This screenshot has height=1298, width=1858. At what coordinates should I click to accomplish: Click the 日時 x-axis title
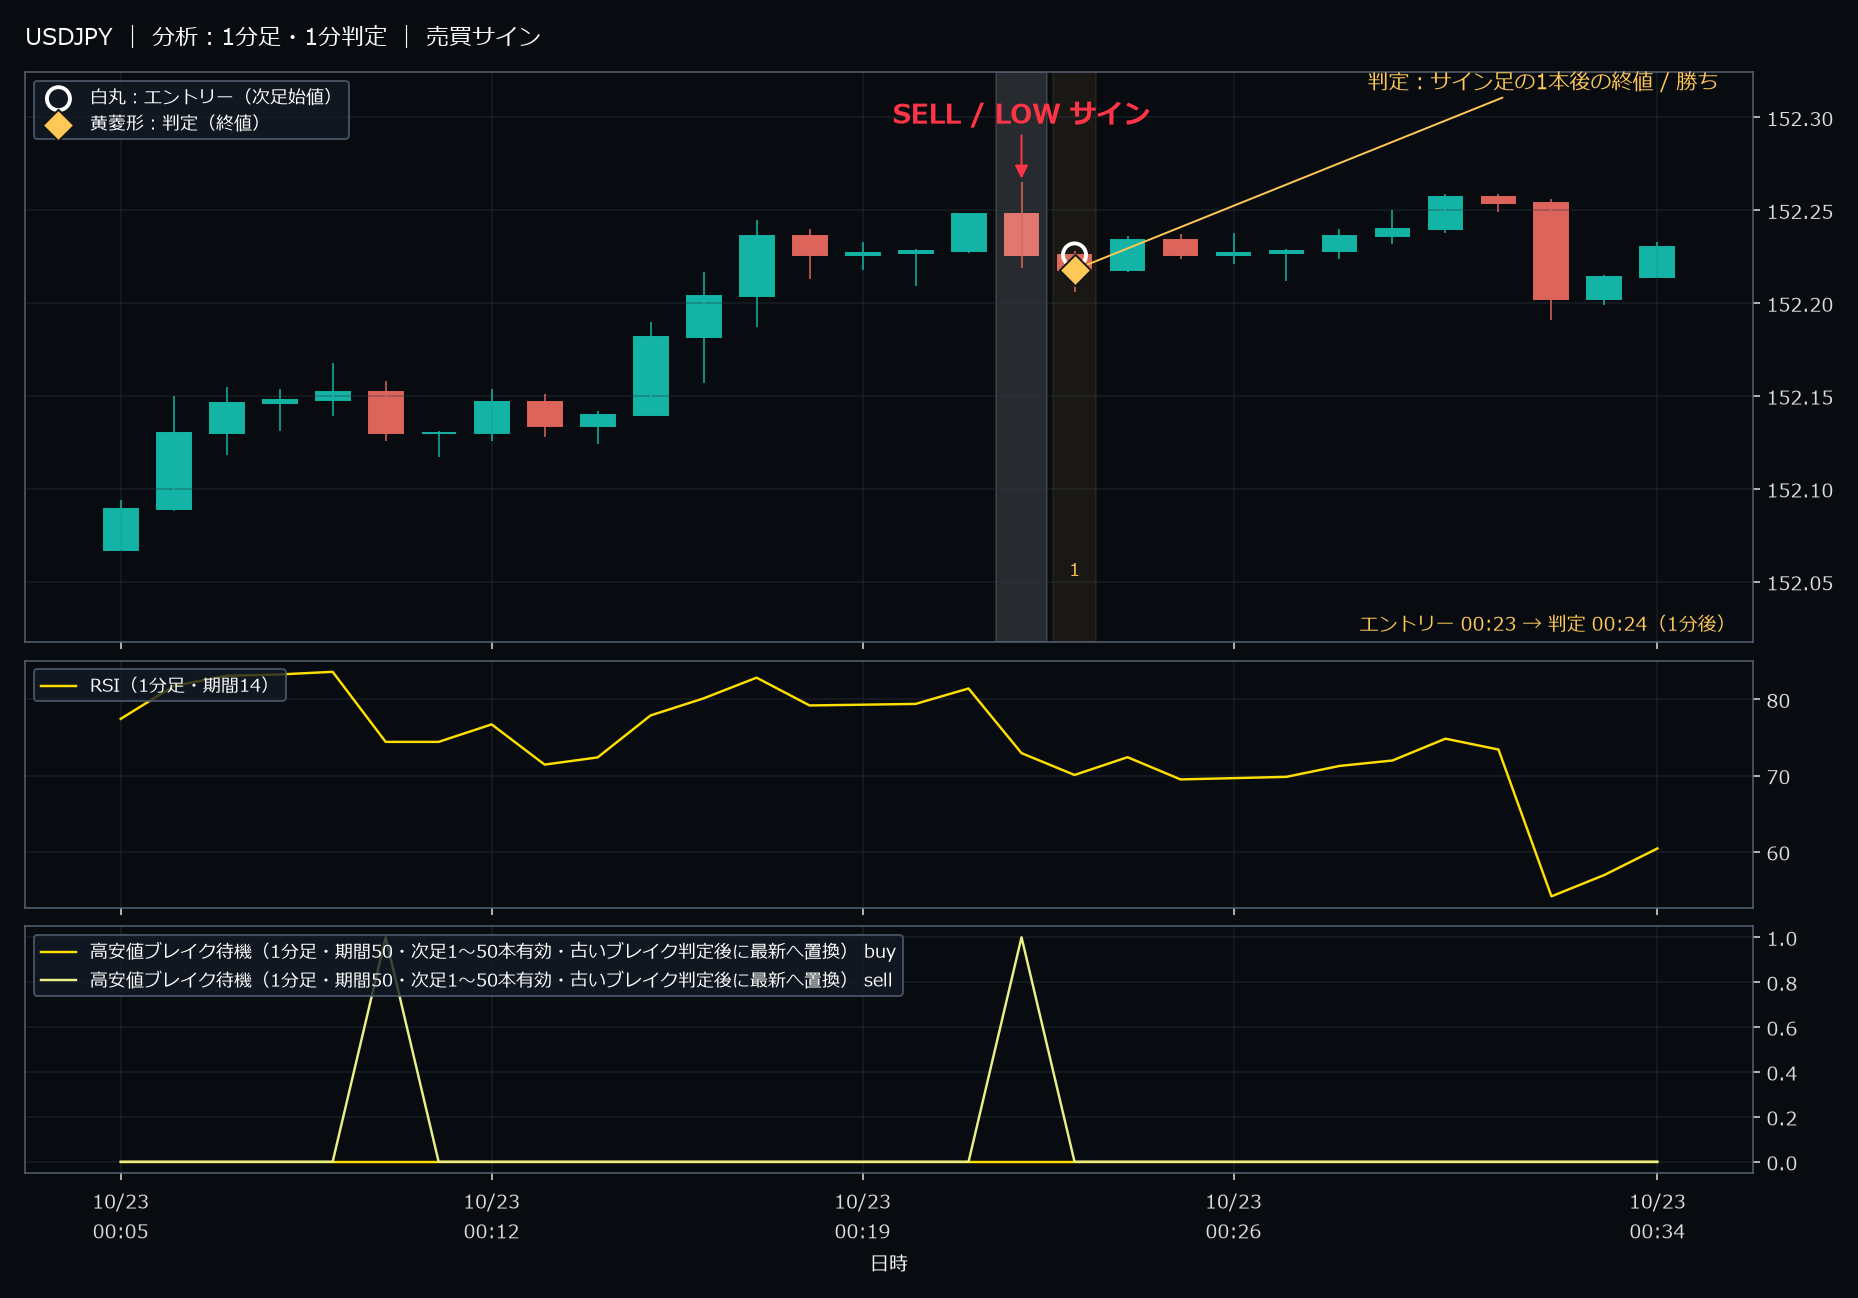tap(889, 1264)
